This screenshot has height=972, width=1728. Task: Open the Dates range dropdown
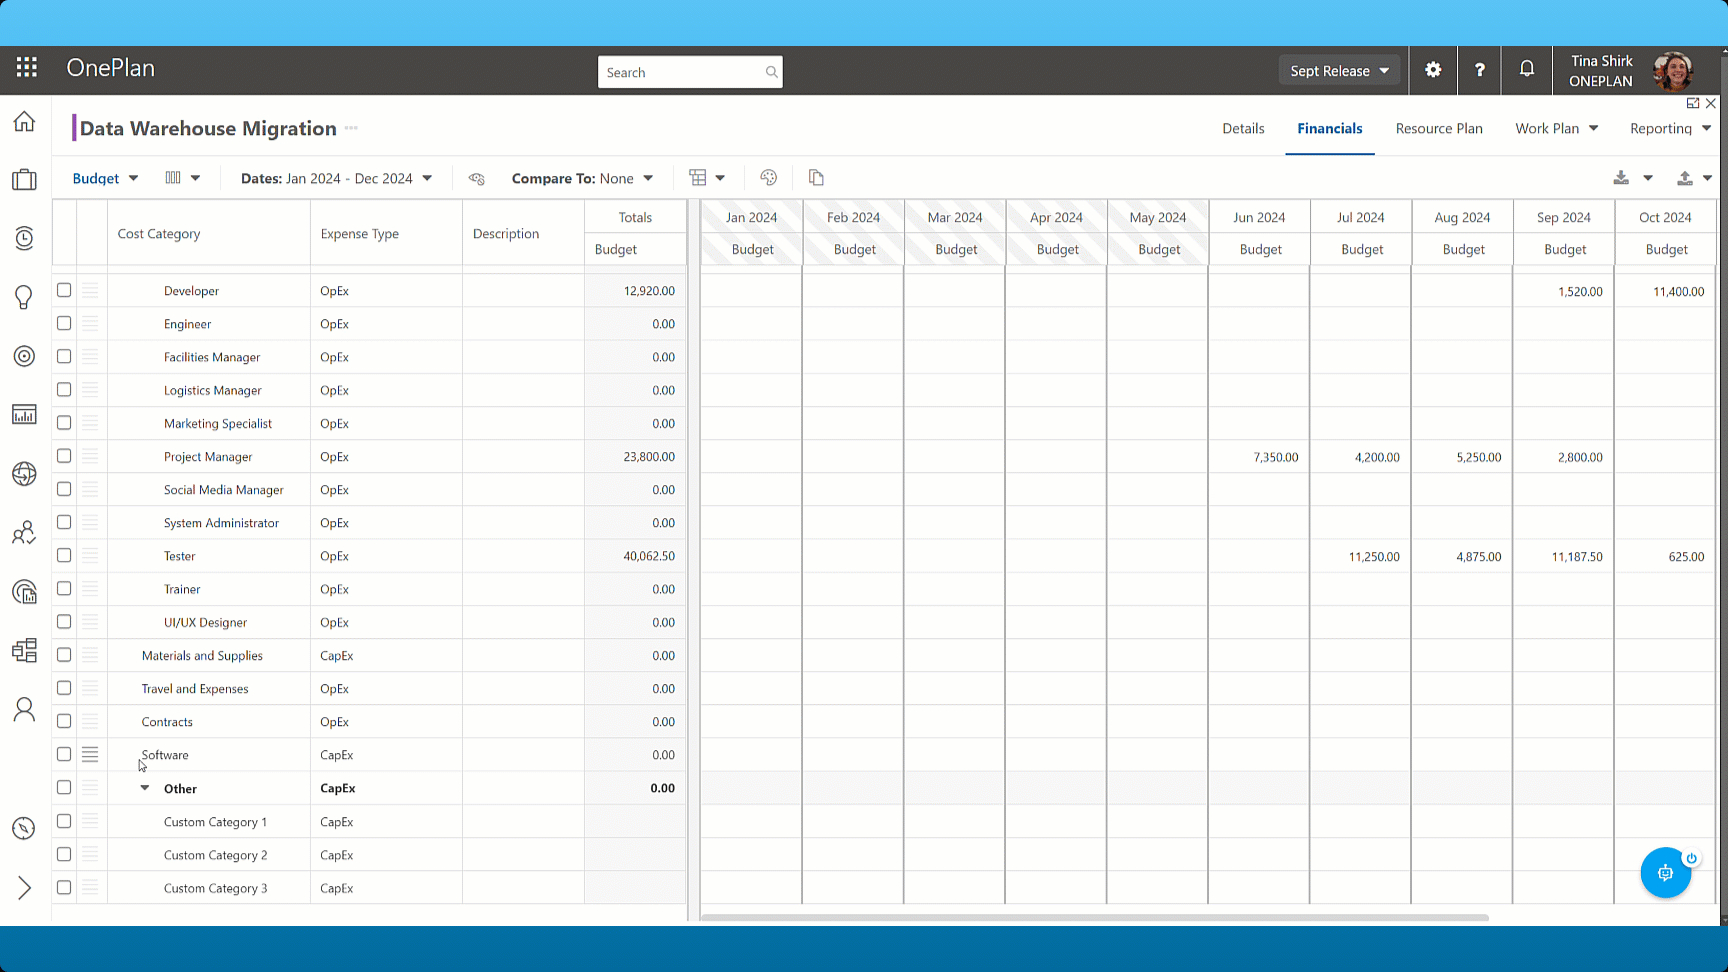(x=337, y=178)
